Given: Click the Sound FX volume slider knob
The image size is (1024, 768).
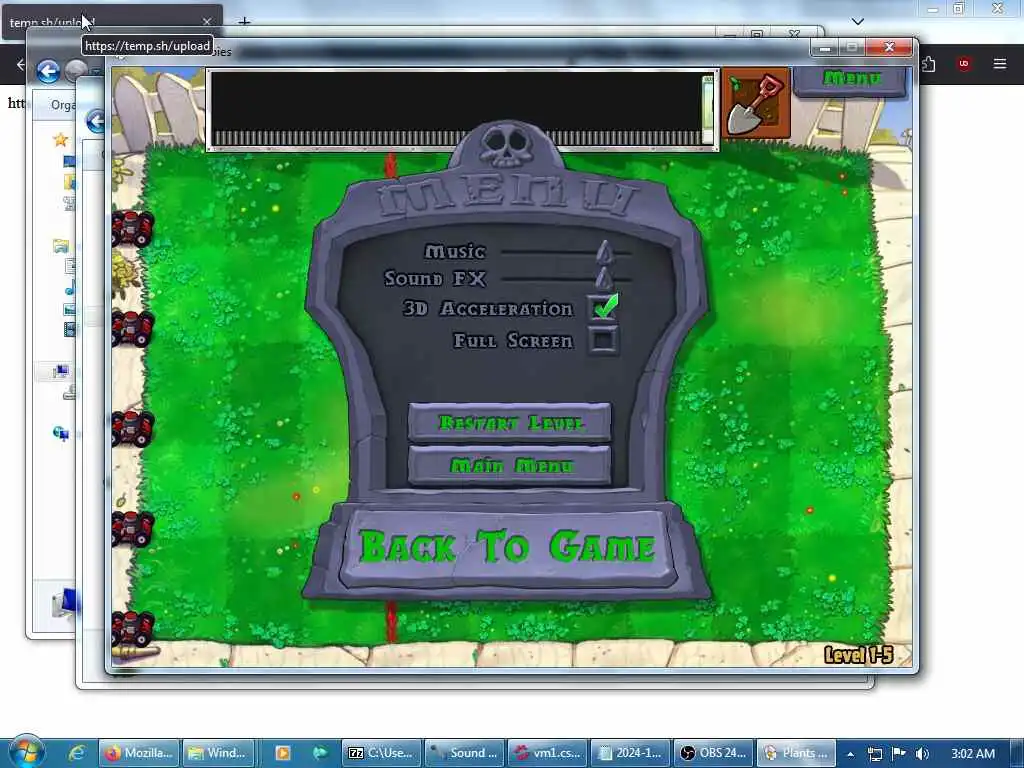Looking at the screenshot, I should [x=605, y=279].
